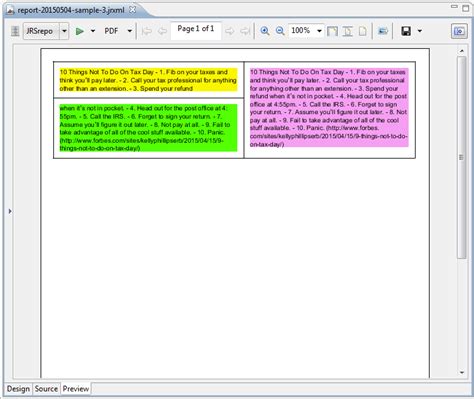Switch to the Source tab

click(46, 389)
